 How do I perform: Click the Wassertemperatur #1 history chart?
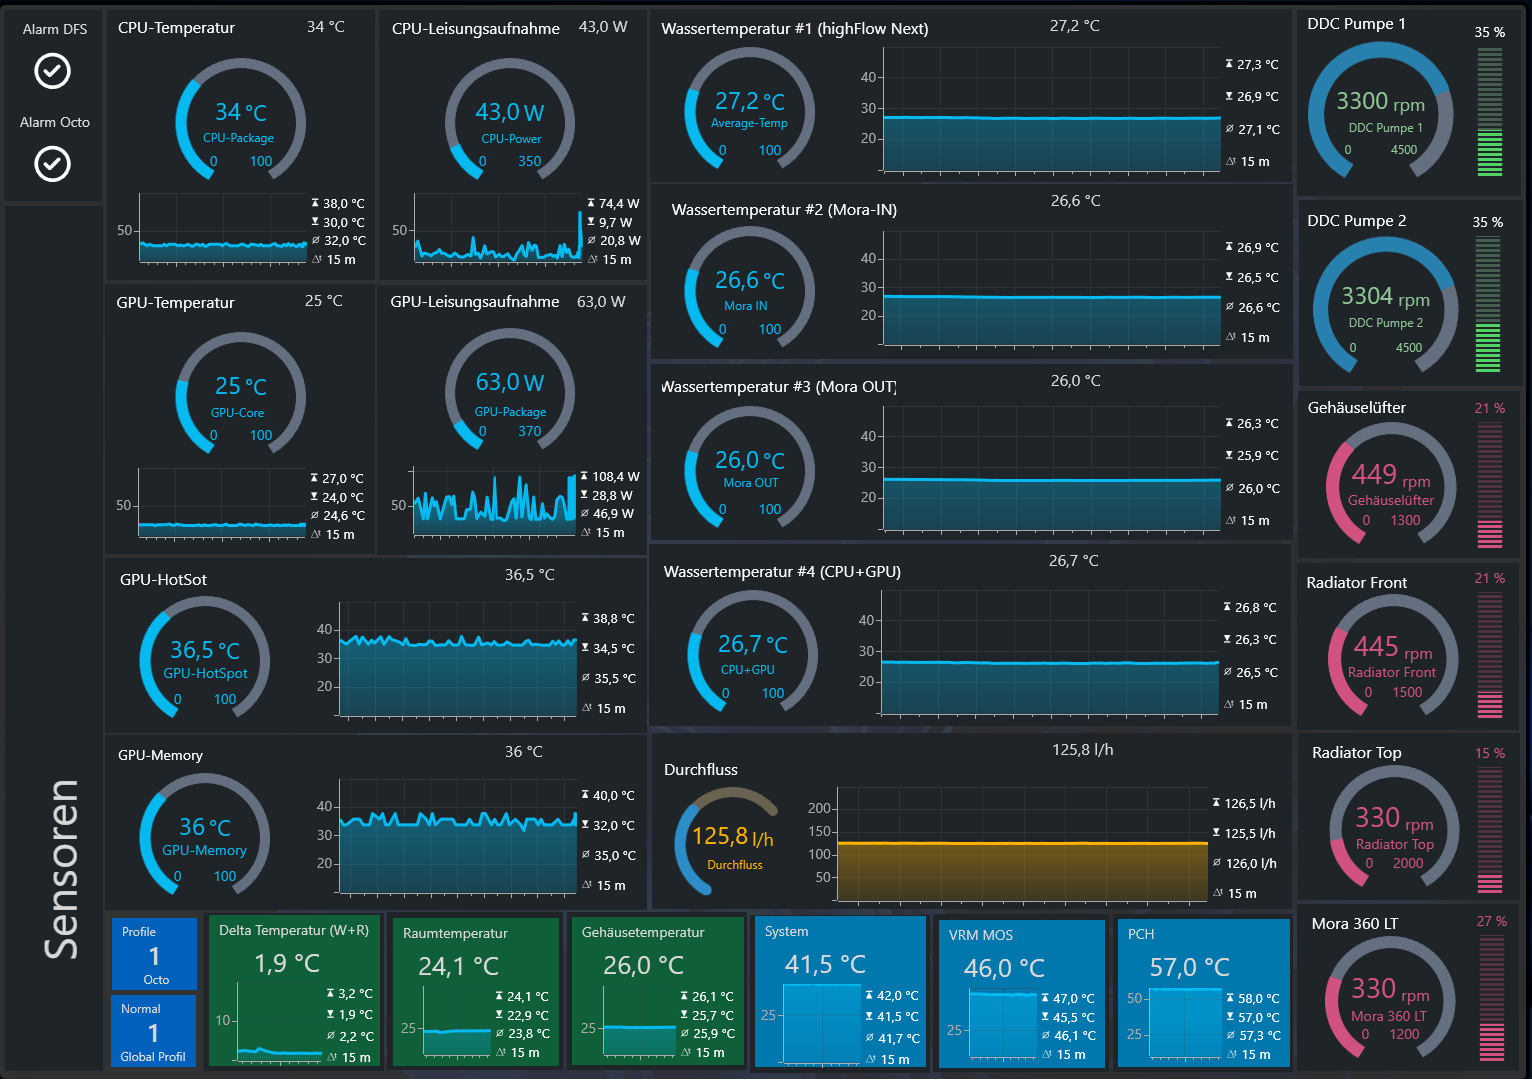(1053, 110)
